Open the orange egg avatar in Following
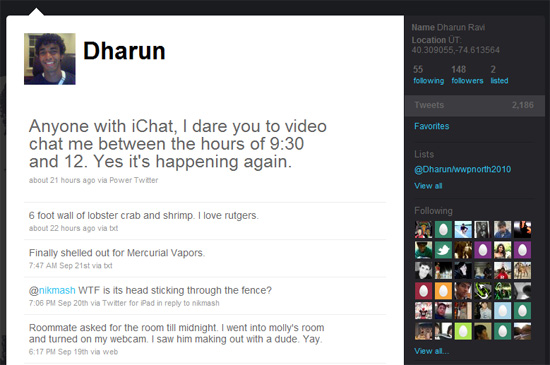Image resolution: width=550 pixels, height=365 pixels. (x=443, y=291)
